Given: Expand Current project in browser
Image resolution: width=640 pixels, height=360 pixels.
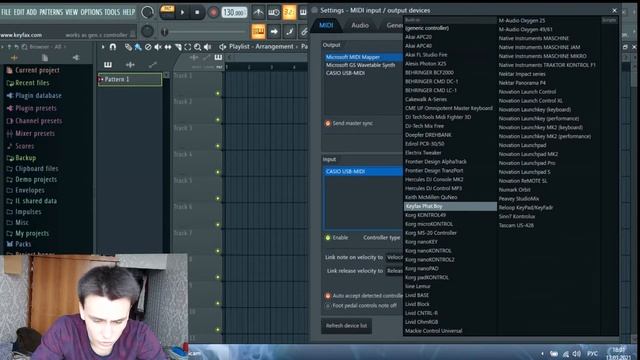Looking at the screenshot, I should tap(33, 70).
